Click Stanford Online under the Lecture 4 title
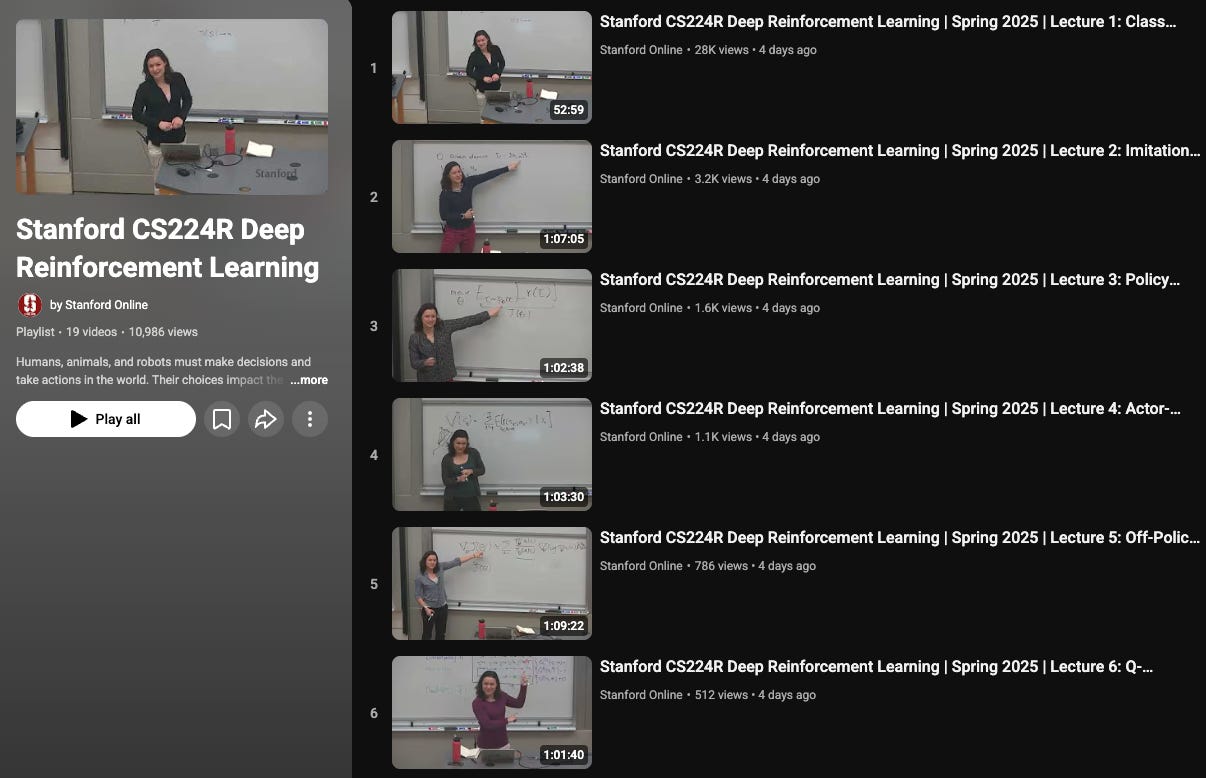Image resolution: width=1206 pixels, height=778 pixels. coord(641,437)
